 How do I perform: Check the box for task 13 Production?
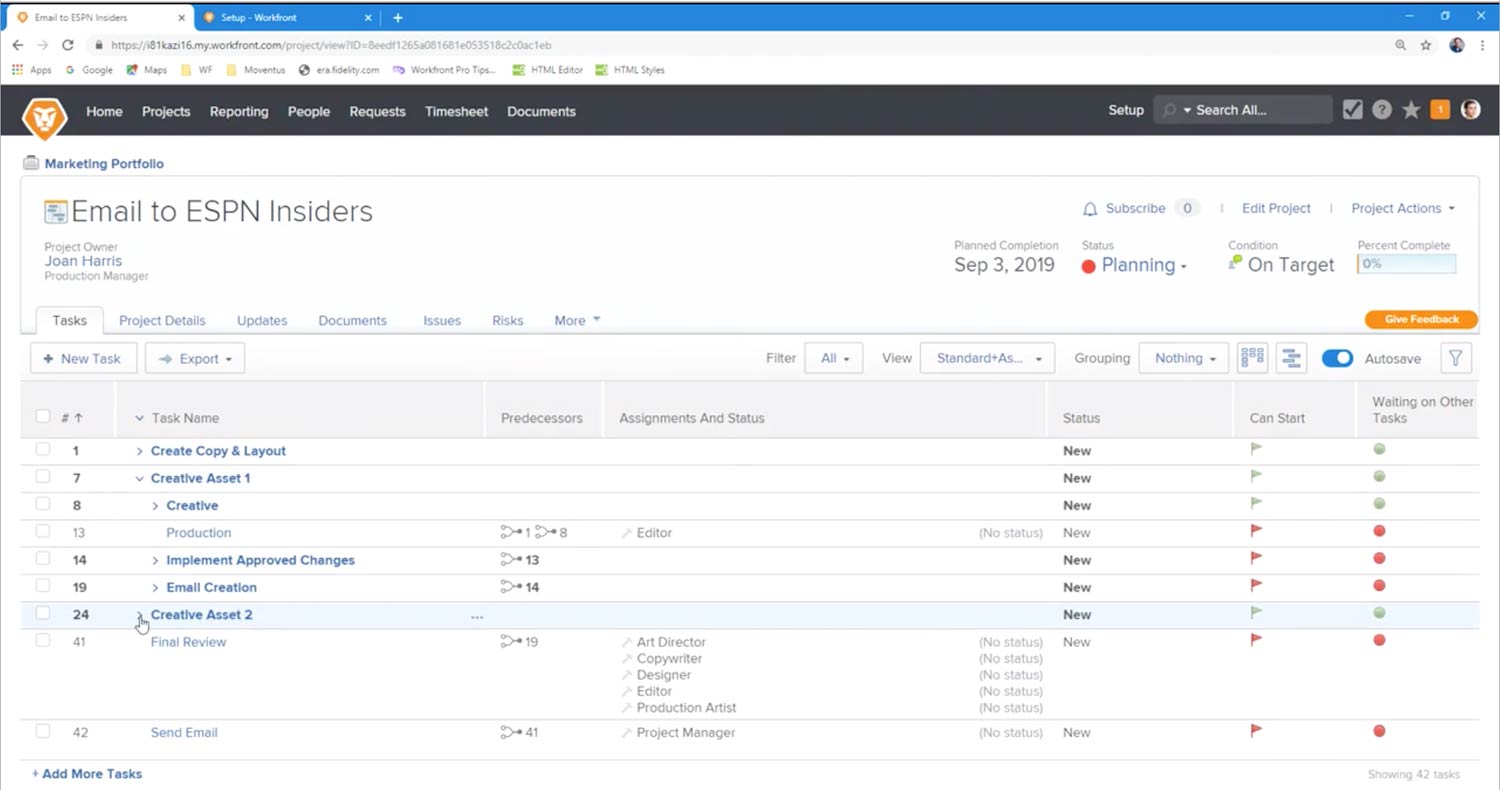coord(42,532)
